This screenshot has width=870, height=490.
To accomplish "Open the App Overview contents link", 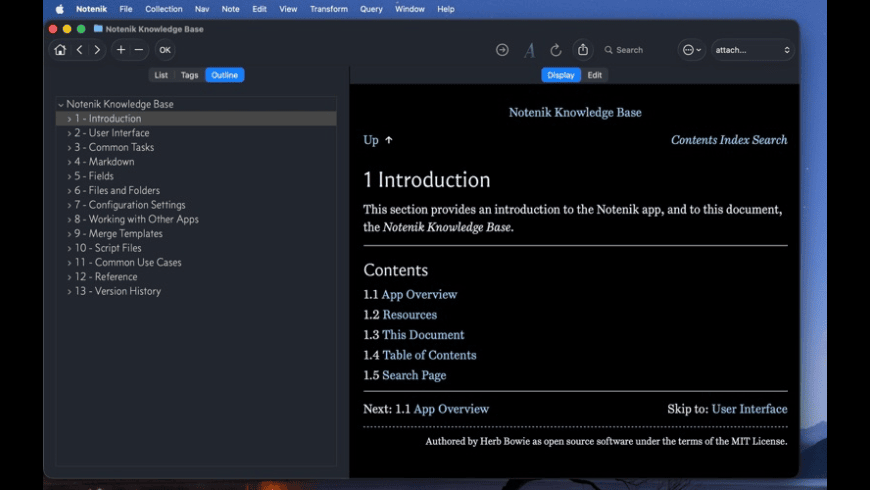I will tap(419, 295).
